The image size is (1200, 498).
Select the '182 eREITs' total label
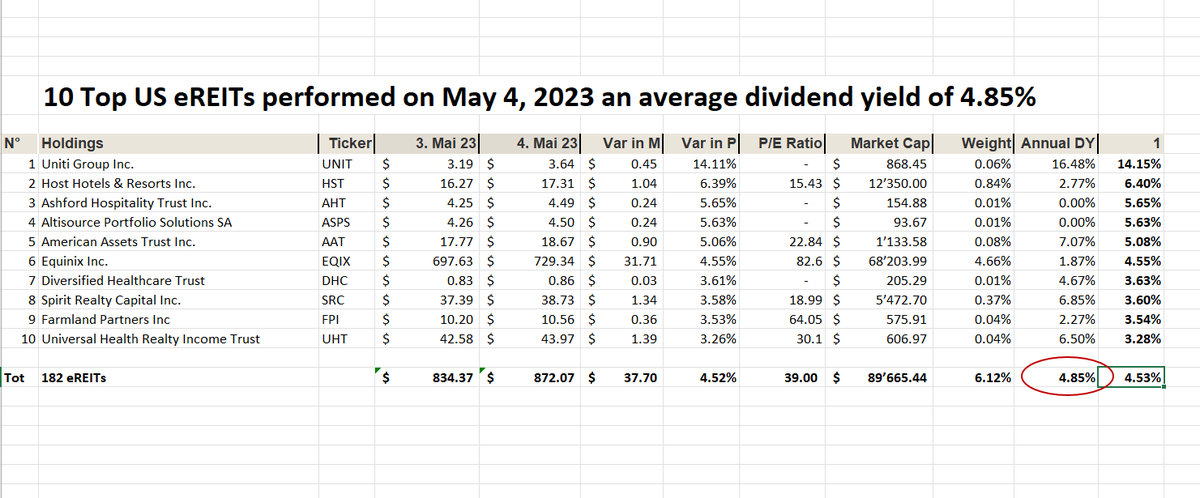(178, 378)
